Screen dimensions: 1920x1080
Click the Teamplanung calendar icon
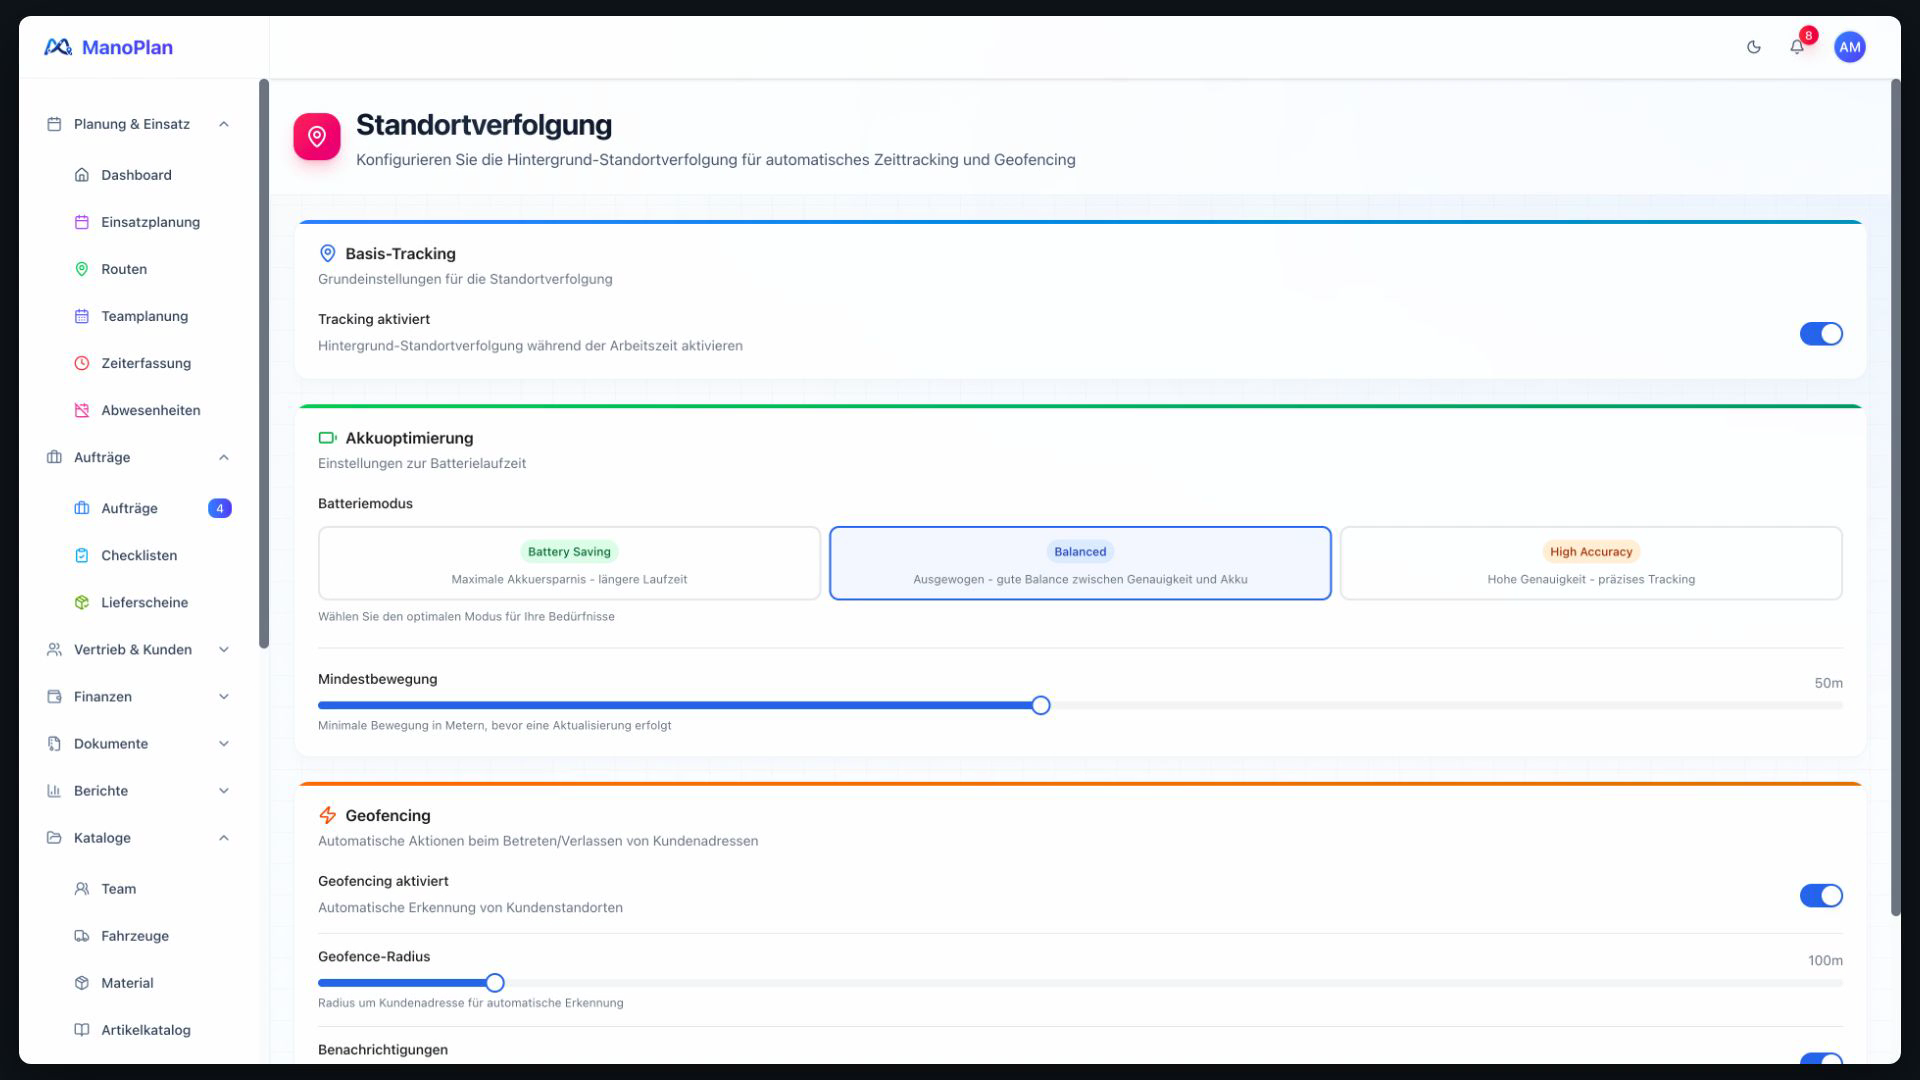82,316
